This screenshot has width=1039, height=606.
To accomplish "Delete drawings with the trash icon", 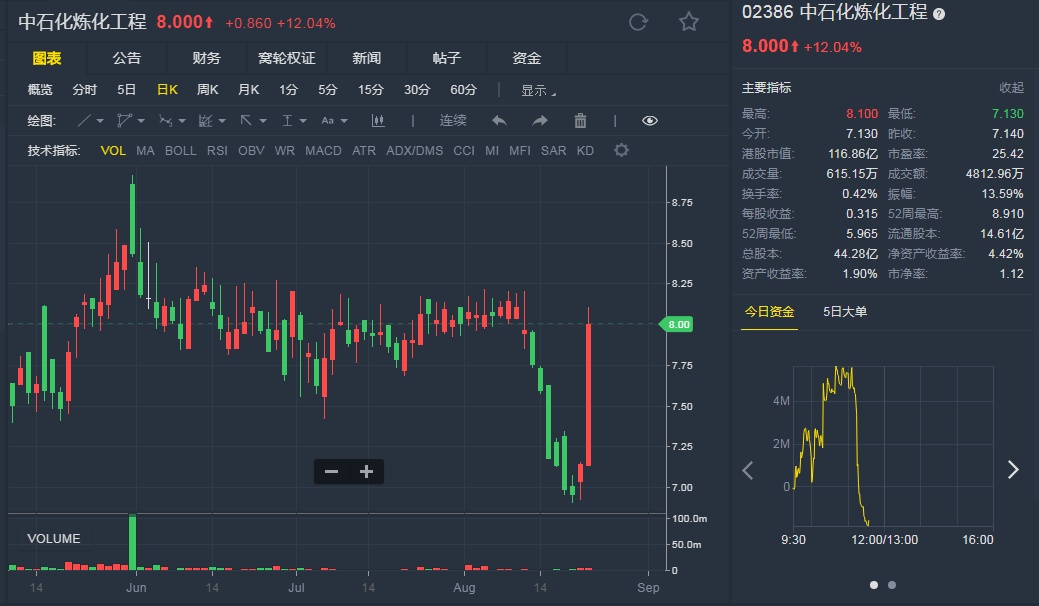I will (580, 121).
